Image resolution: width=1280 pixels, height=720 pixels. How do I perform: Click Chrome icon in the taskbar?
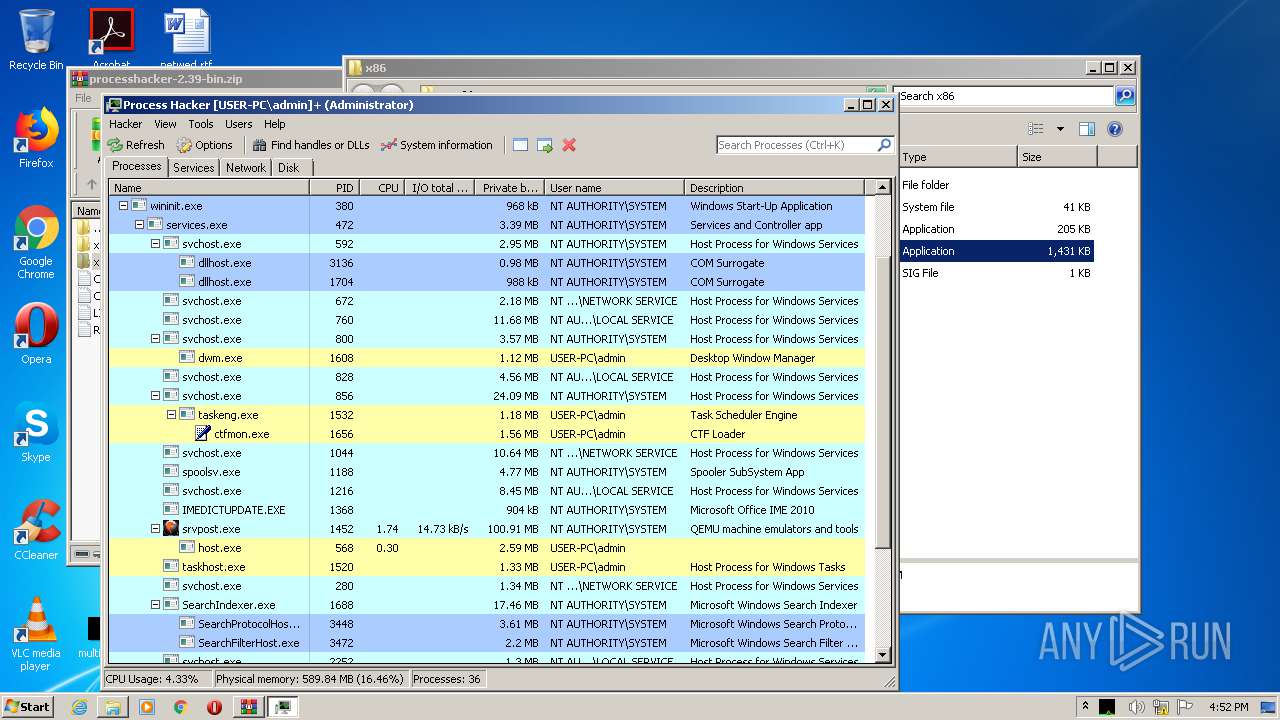pyautogui.click(x=180, y=707)
